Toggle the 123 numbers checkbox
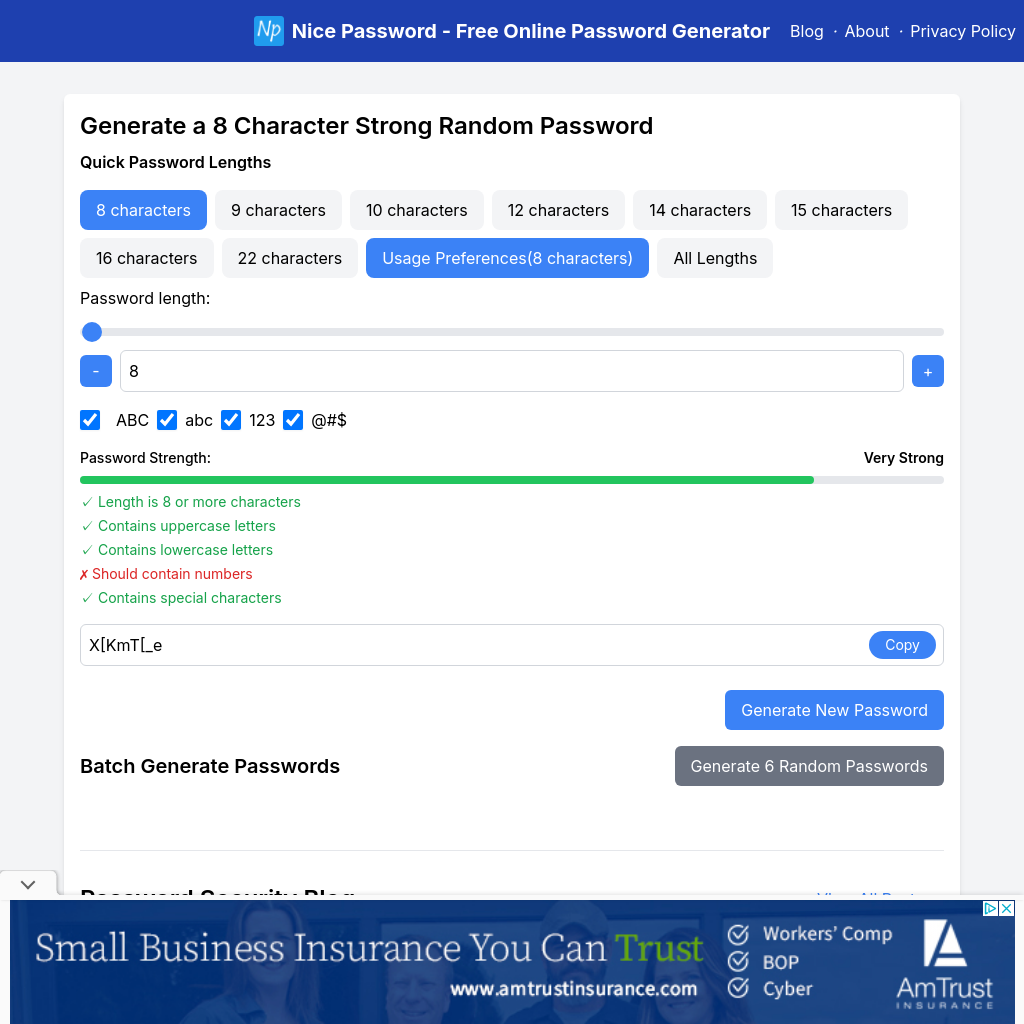The height and width of the screenshot is (1024, 1024). [x=231, y=420]
